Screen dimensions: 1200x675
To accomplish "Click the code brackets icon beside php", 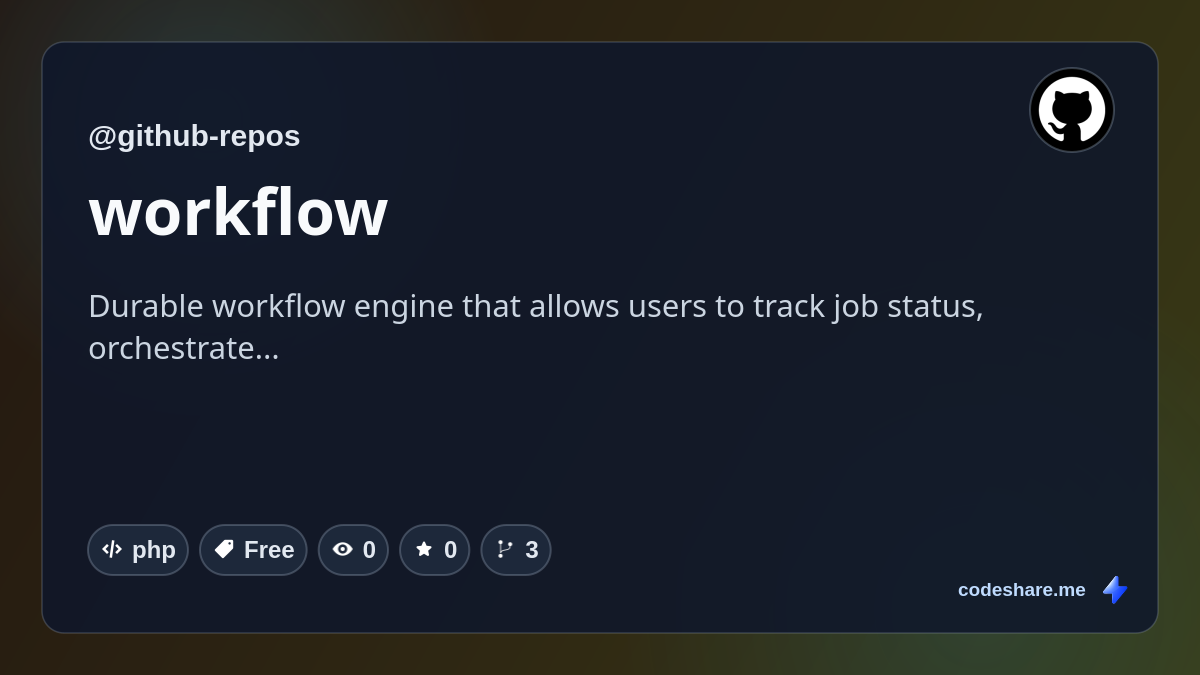I will point(112,549).
